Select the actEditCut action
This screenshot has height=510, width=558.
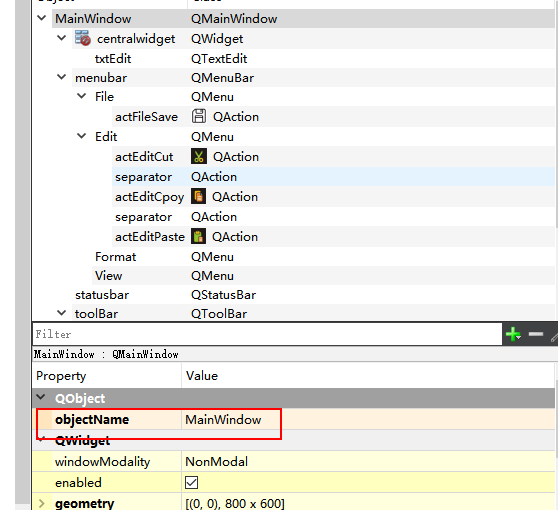pyautogui.click(x=144, y=157)
